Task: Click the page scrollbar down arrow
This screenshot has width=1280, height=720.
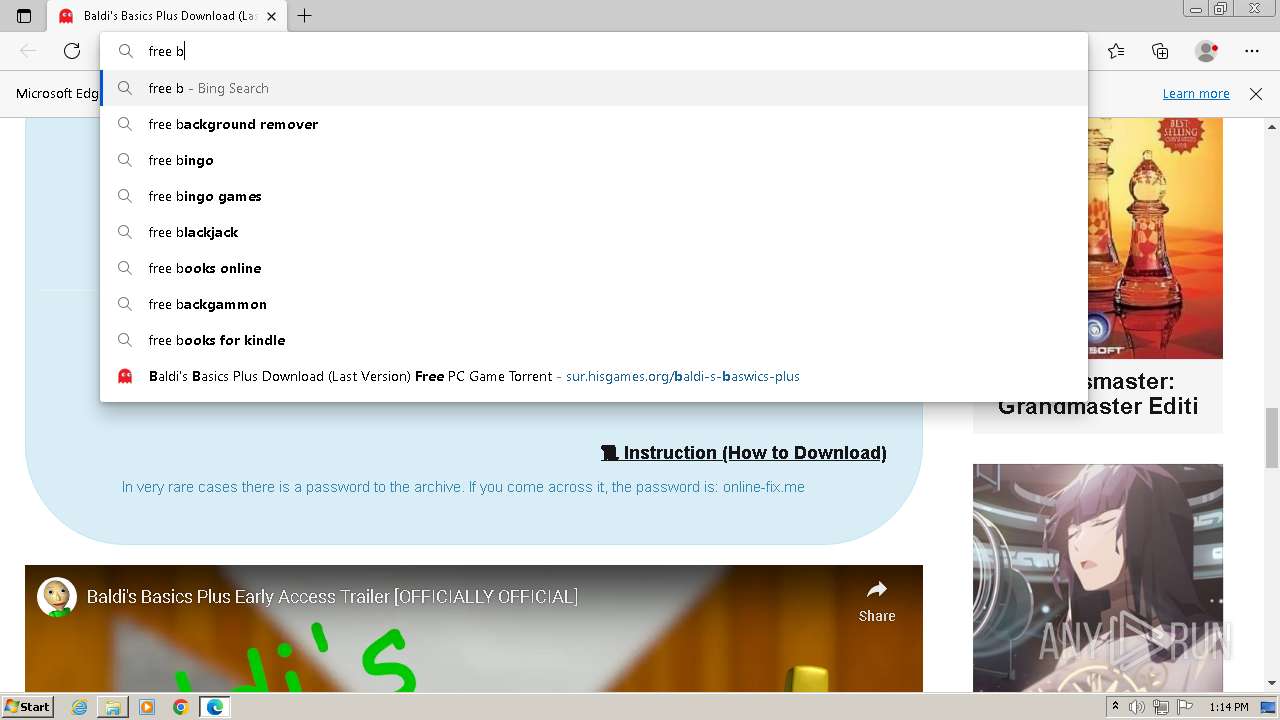Action: (x=1272, y=684)
